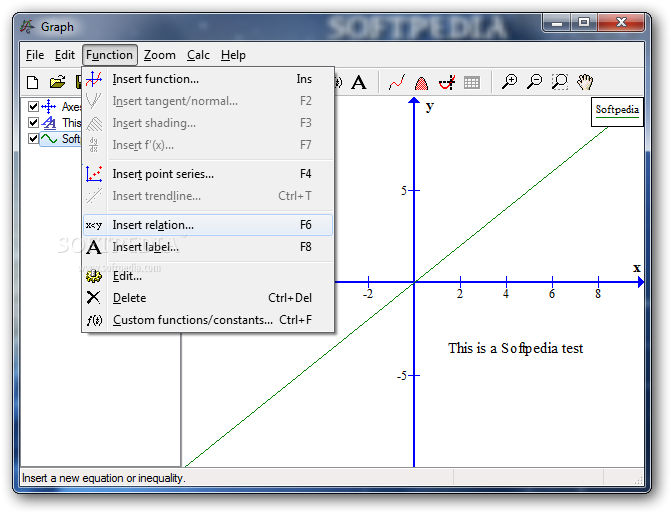Choose Insert point series... menu entry
Viewport: 672px width, 514px height.
208,174
